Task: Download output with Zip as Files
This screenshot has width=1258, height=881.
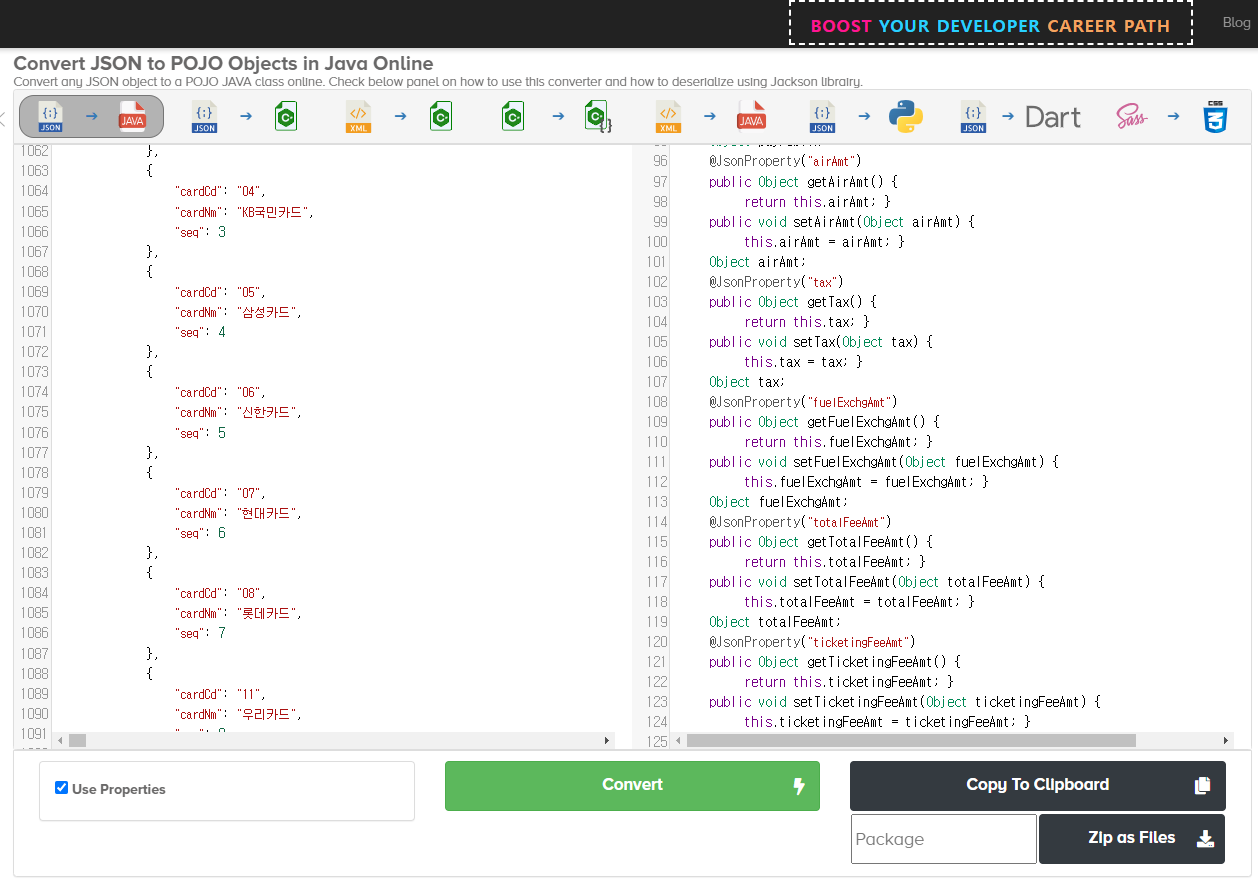Action: (1131, 838)
